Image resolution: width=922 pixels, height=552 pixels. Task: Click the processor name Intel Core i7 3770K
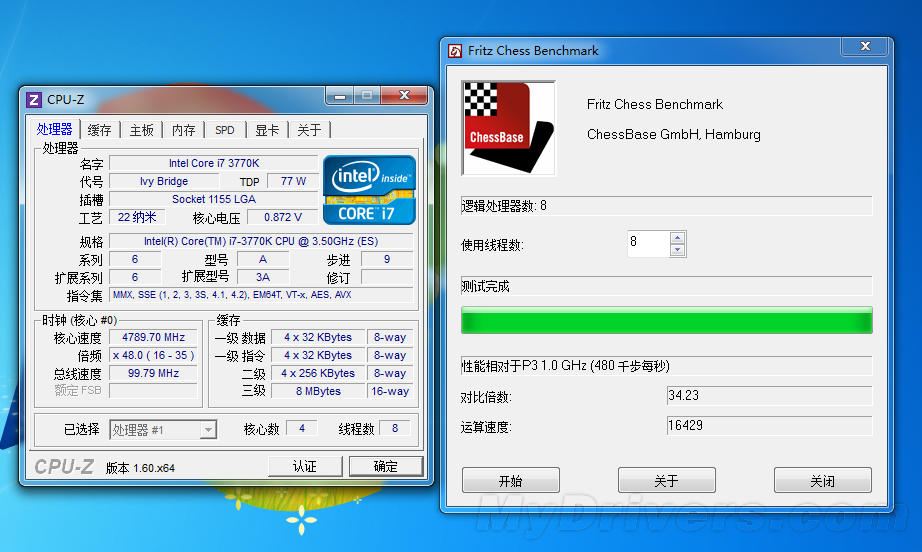point(214,163)
